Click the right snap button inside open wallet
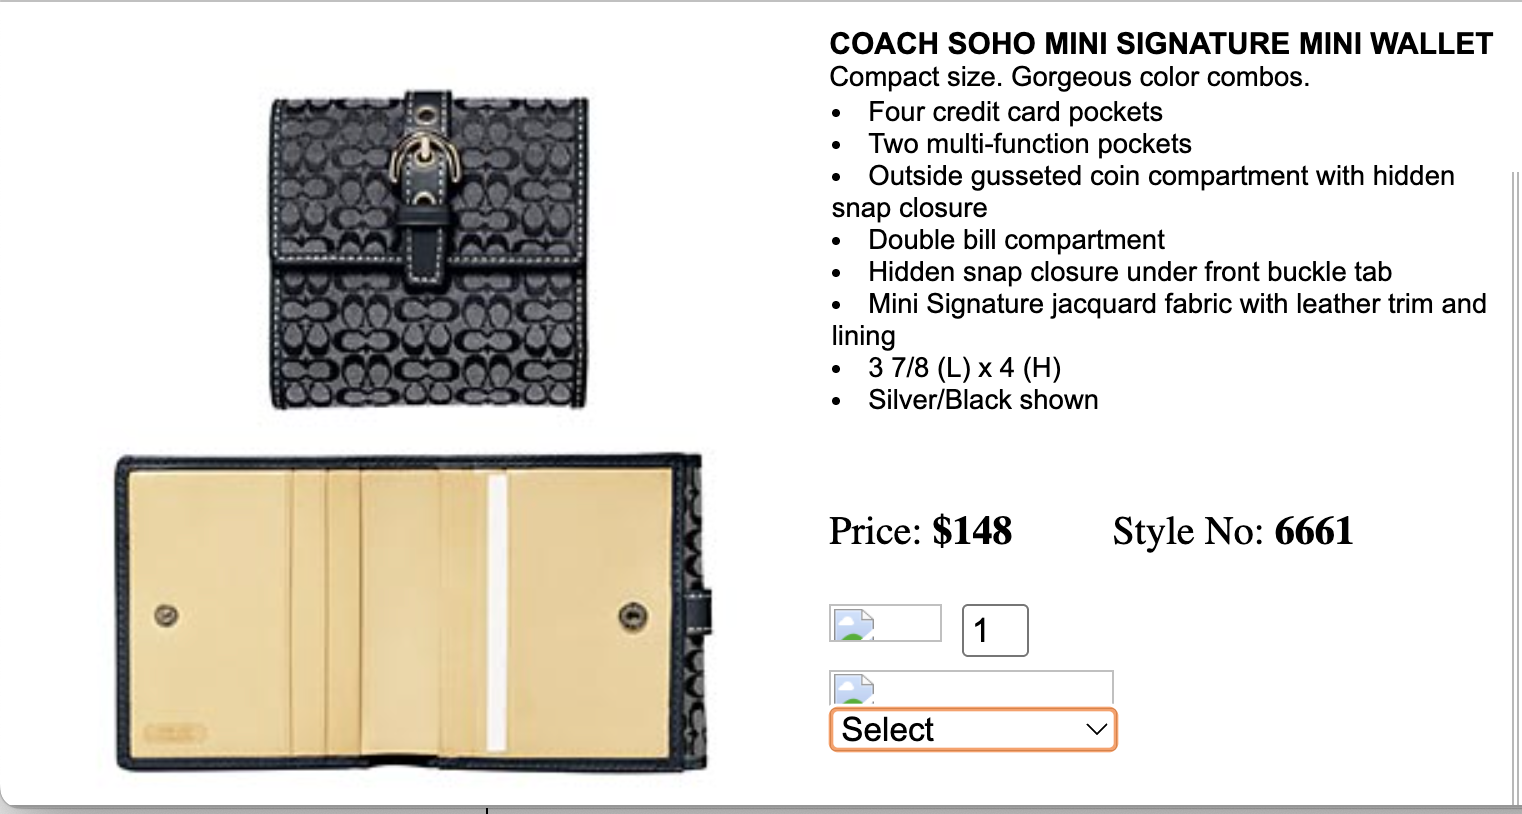 (x=633, y=617)
